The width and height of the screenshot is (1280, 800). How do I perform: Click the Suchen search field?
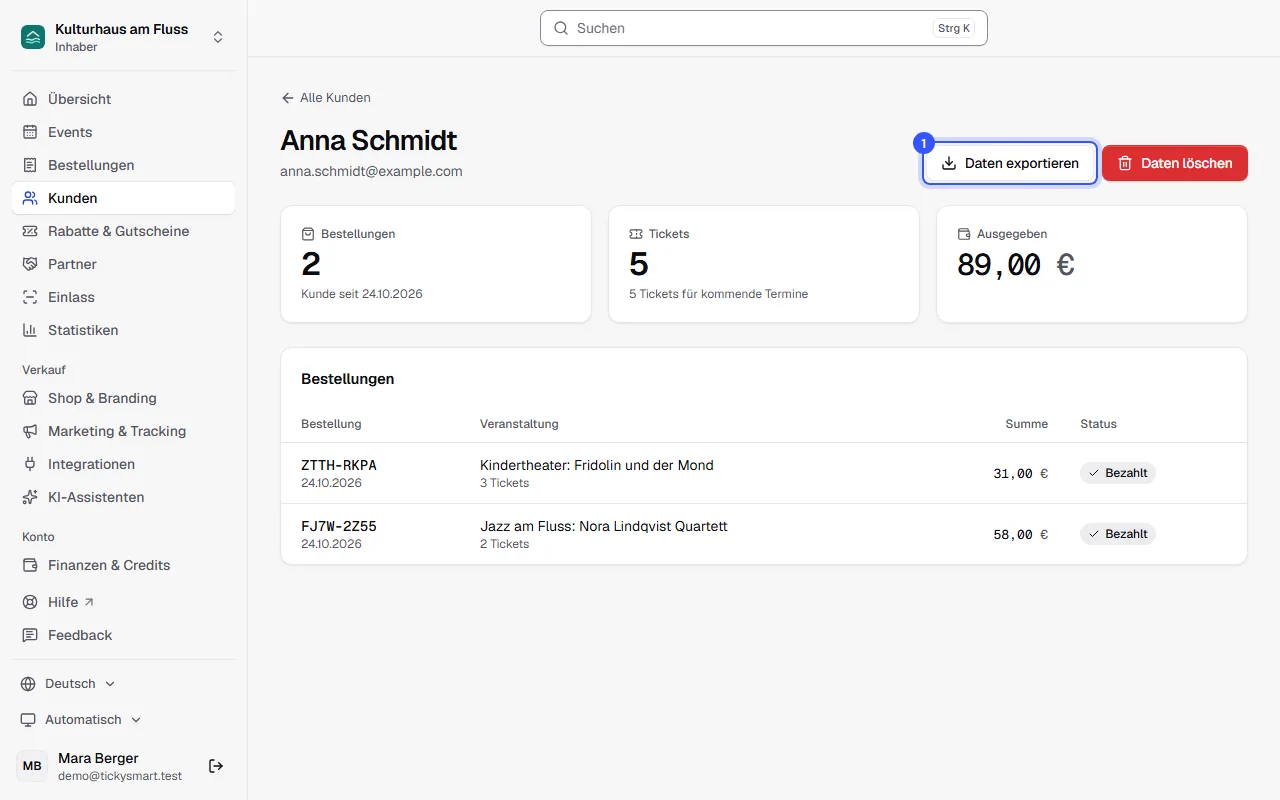tap(764, 28)
